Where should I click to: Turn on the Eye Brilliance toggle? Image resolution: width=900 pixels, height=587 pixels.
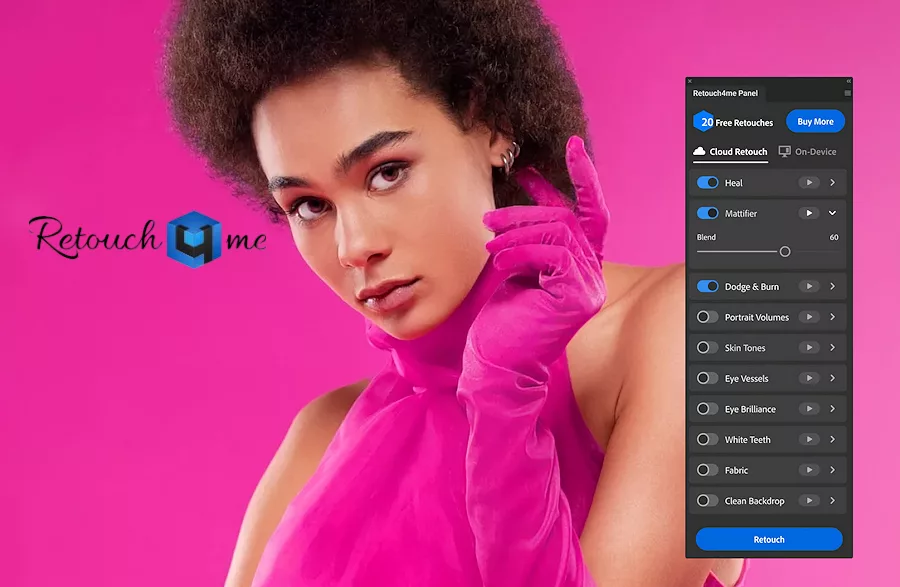(x=708, y=409)
